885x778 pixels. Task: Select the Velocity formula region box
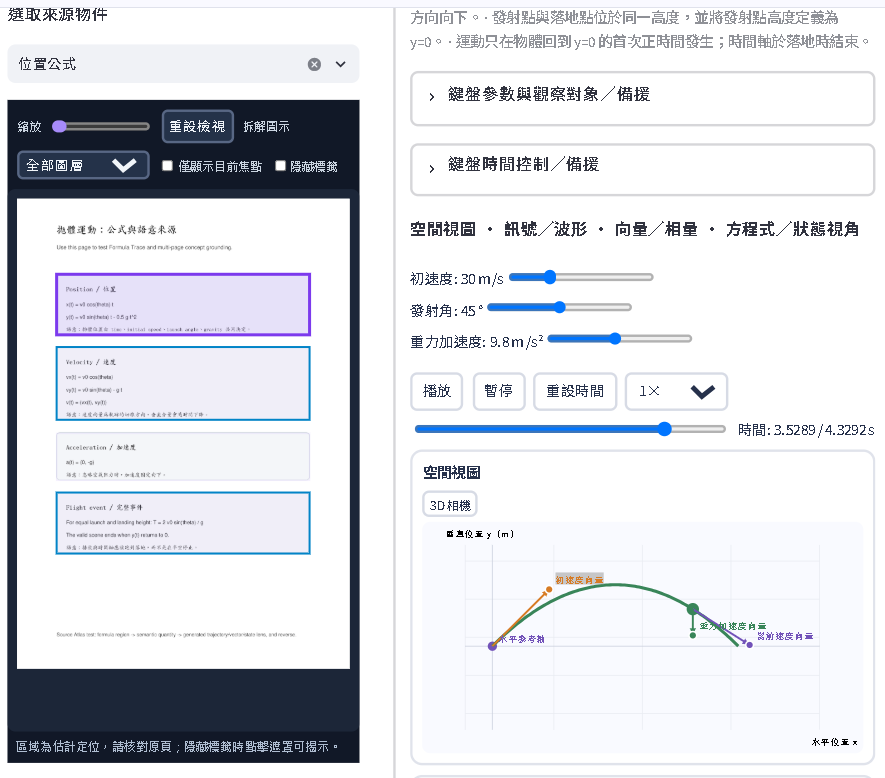(183, 383)
